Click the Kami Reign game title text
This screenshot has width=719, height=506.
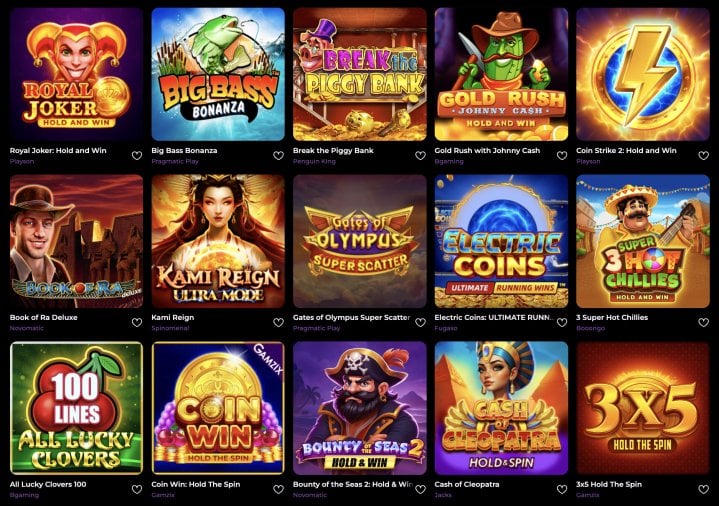172,317
